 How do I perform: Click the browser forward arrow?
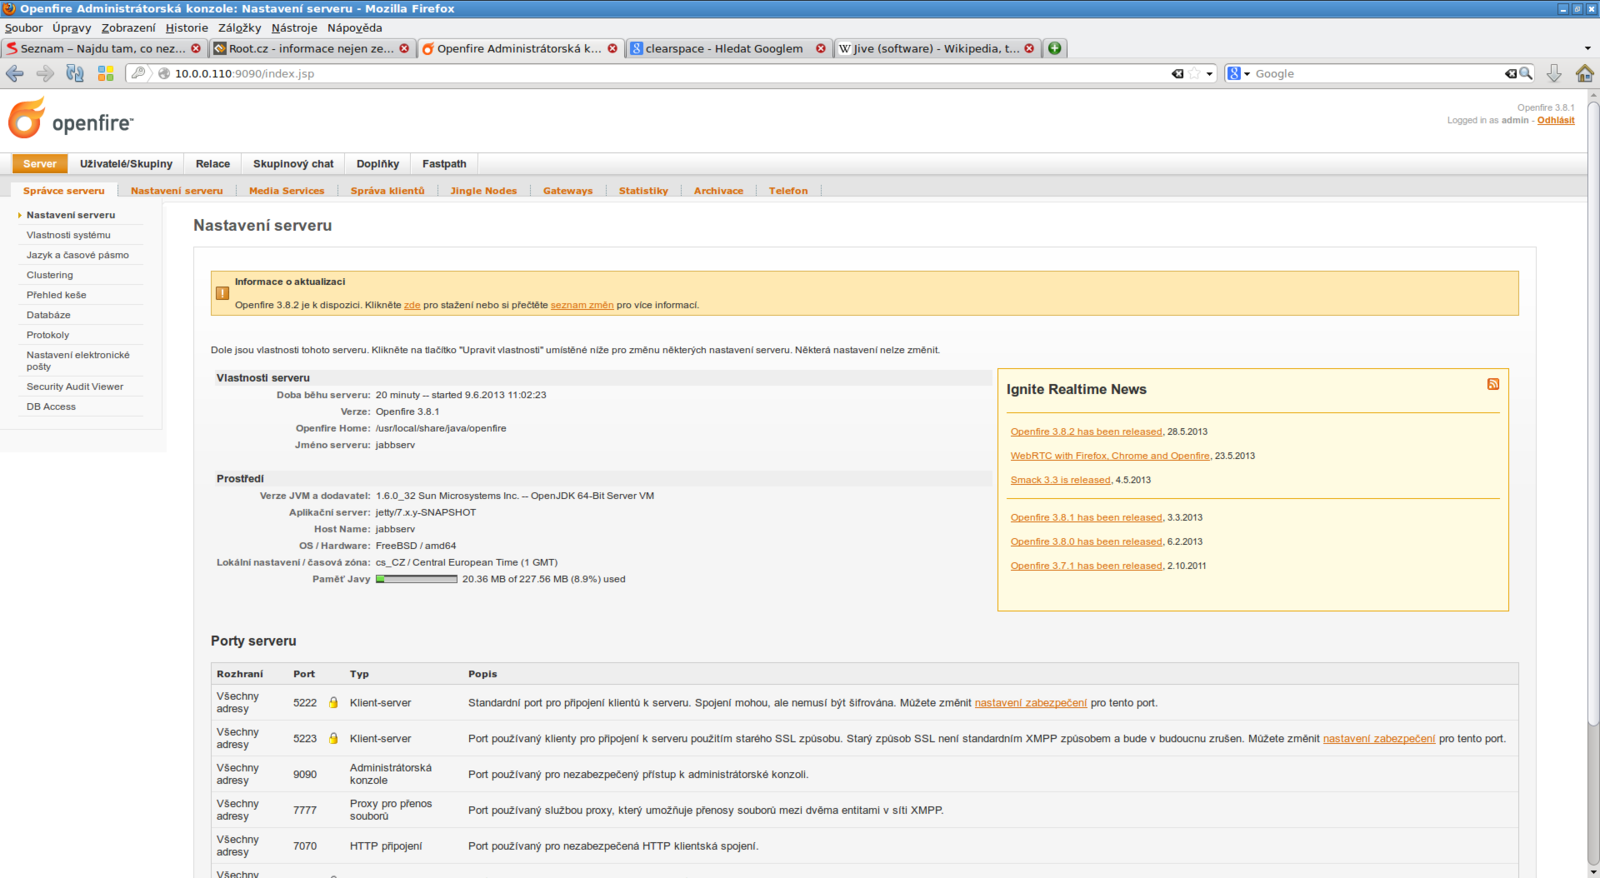(x=45, y=73)
